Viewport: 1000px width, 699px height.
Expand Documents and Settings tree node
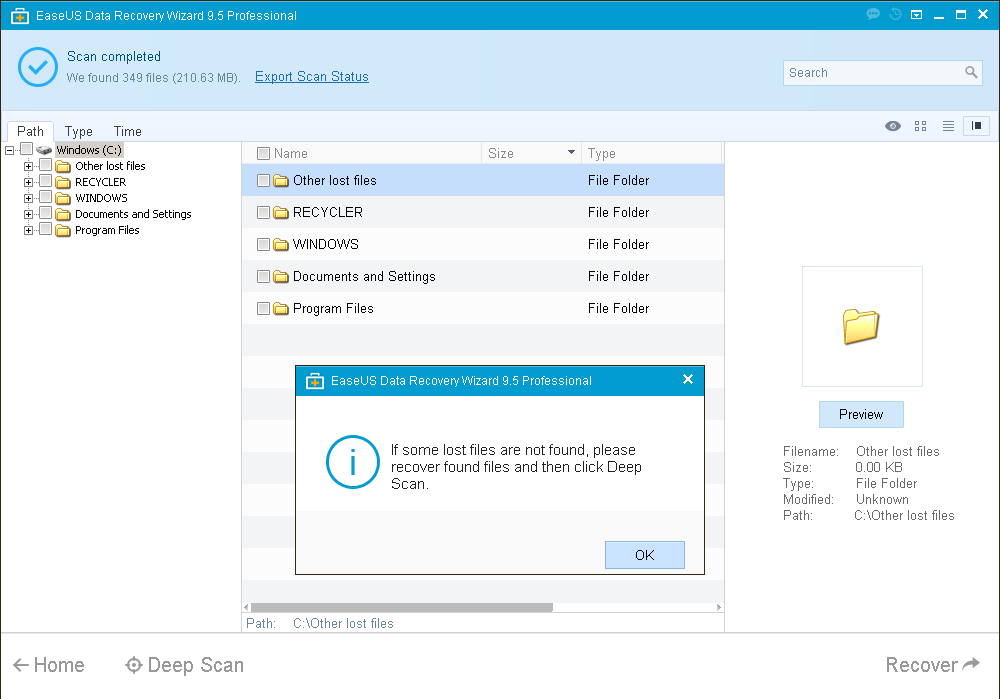point(28,214)
